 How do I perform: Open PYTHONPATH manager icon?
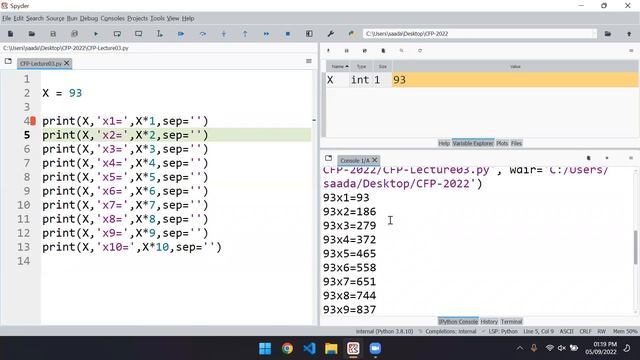click(351, 34)
